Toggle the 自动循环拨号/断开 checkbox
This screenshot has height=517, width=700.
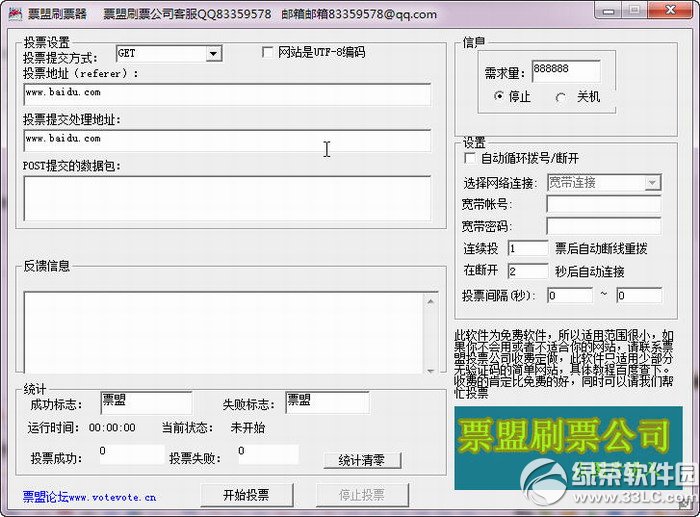point(471,158)
